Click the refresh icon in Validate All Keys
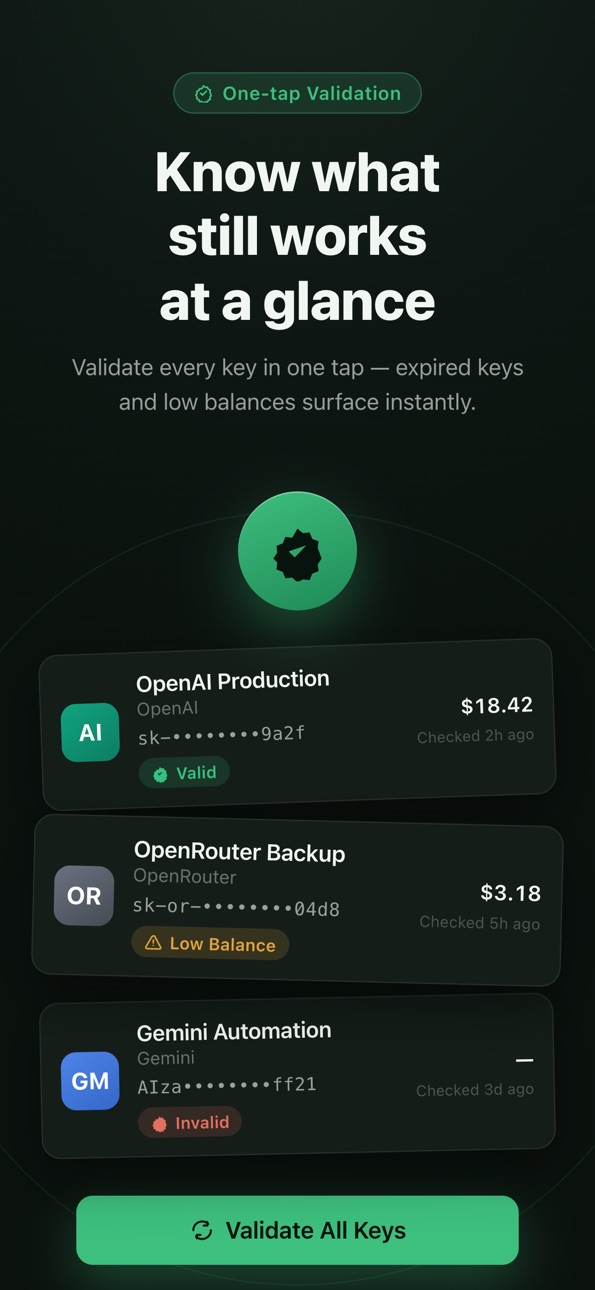The image size is (595, 1290). coord(202,1230)
